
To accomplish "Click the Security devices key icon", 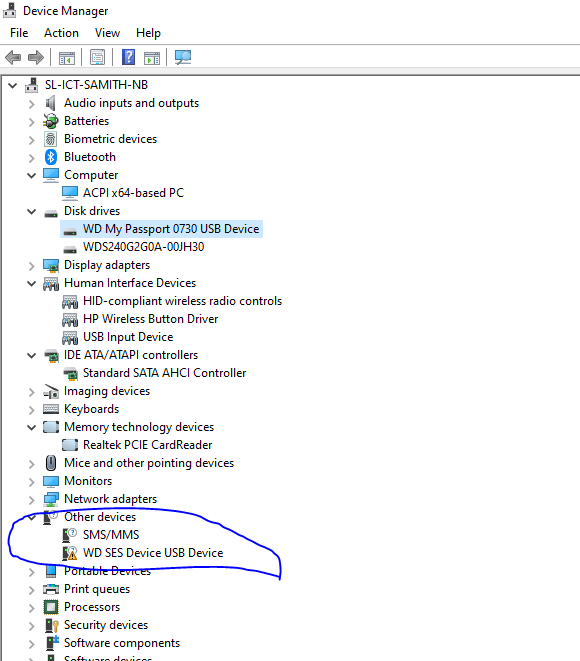I will coord(51,625).
